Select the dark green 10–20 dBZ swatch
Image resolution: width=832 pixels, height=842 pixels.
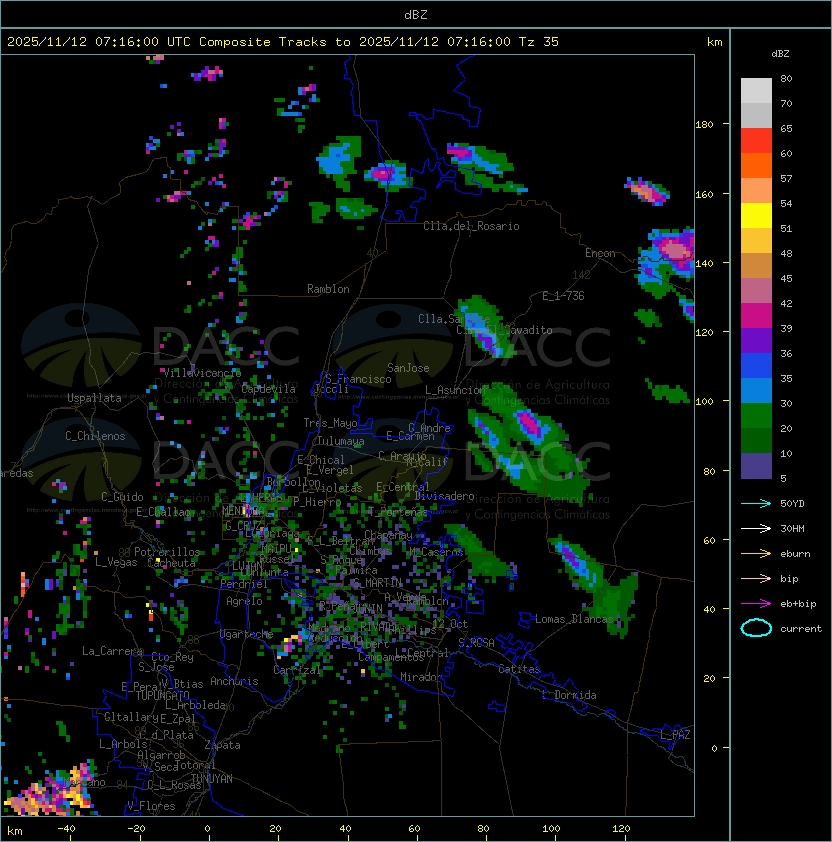click(x=756, y=440)
